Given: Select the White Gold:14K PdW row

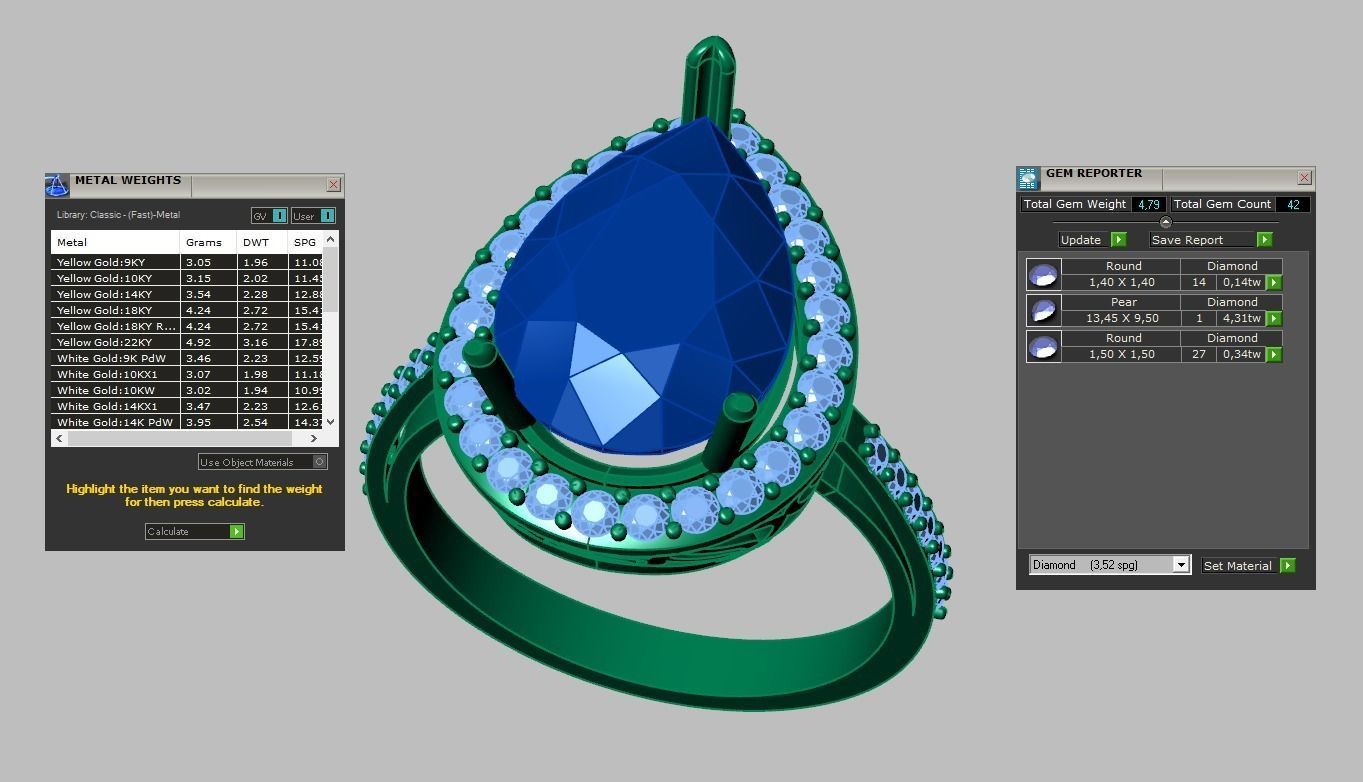Looking at the screenshot, I should coord(187,422).
